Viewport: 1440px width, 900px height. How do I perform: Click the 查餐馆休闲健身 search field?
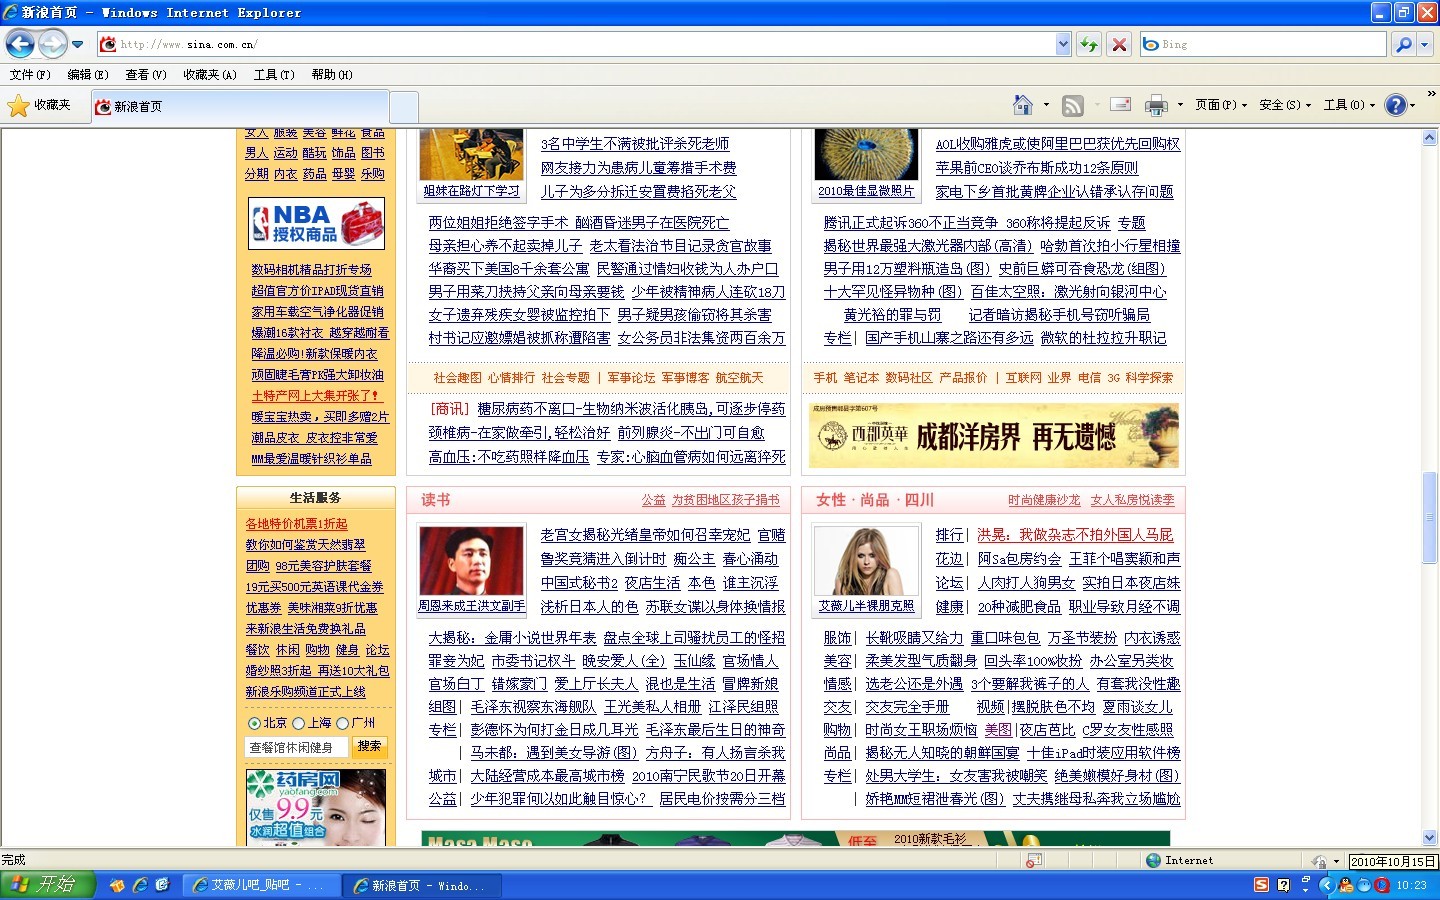coord(296,747)
